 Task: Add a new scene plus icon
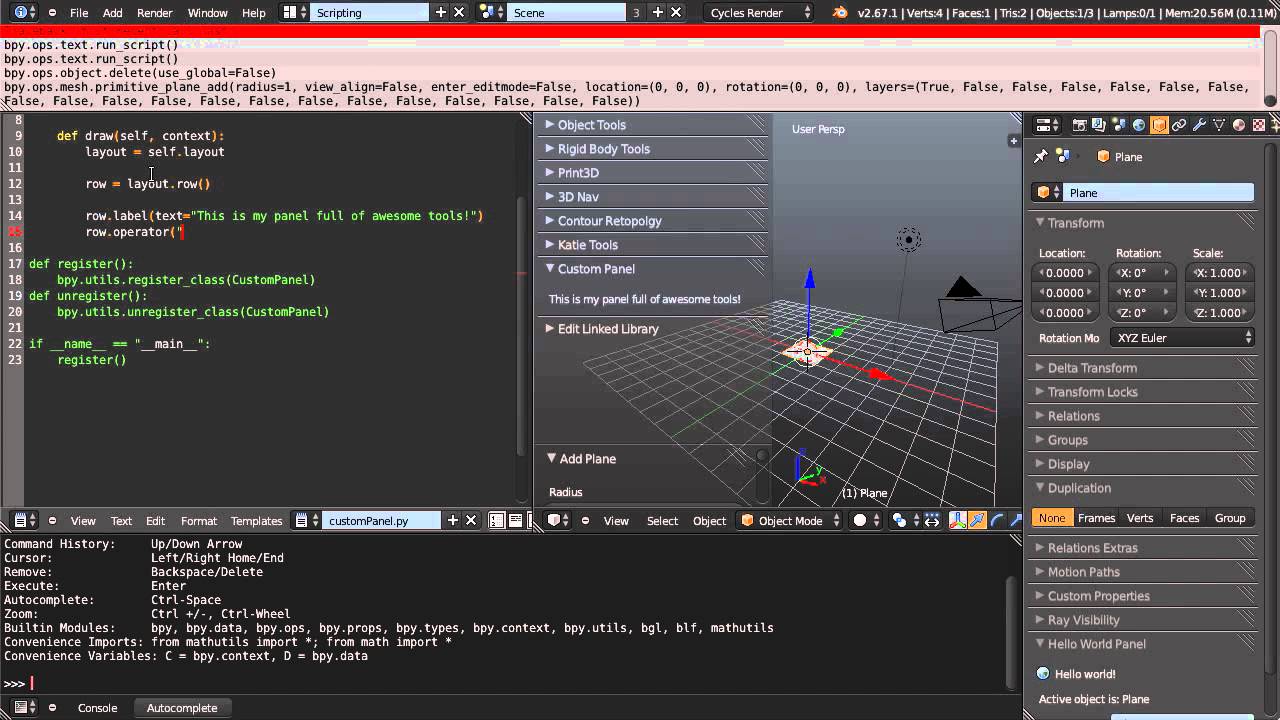click(657, 13)
